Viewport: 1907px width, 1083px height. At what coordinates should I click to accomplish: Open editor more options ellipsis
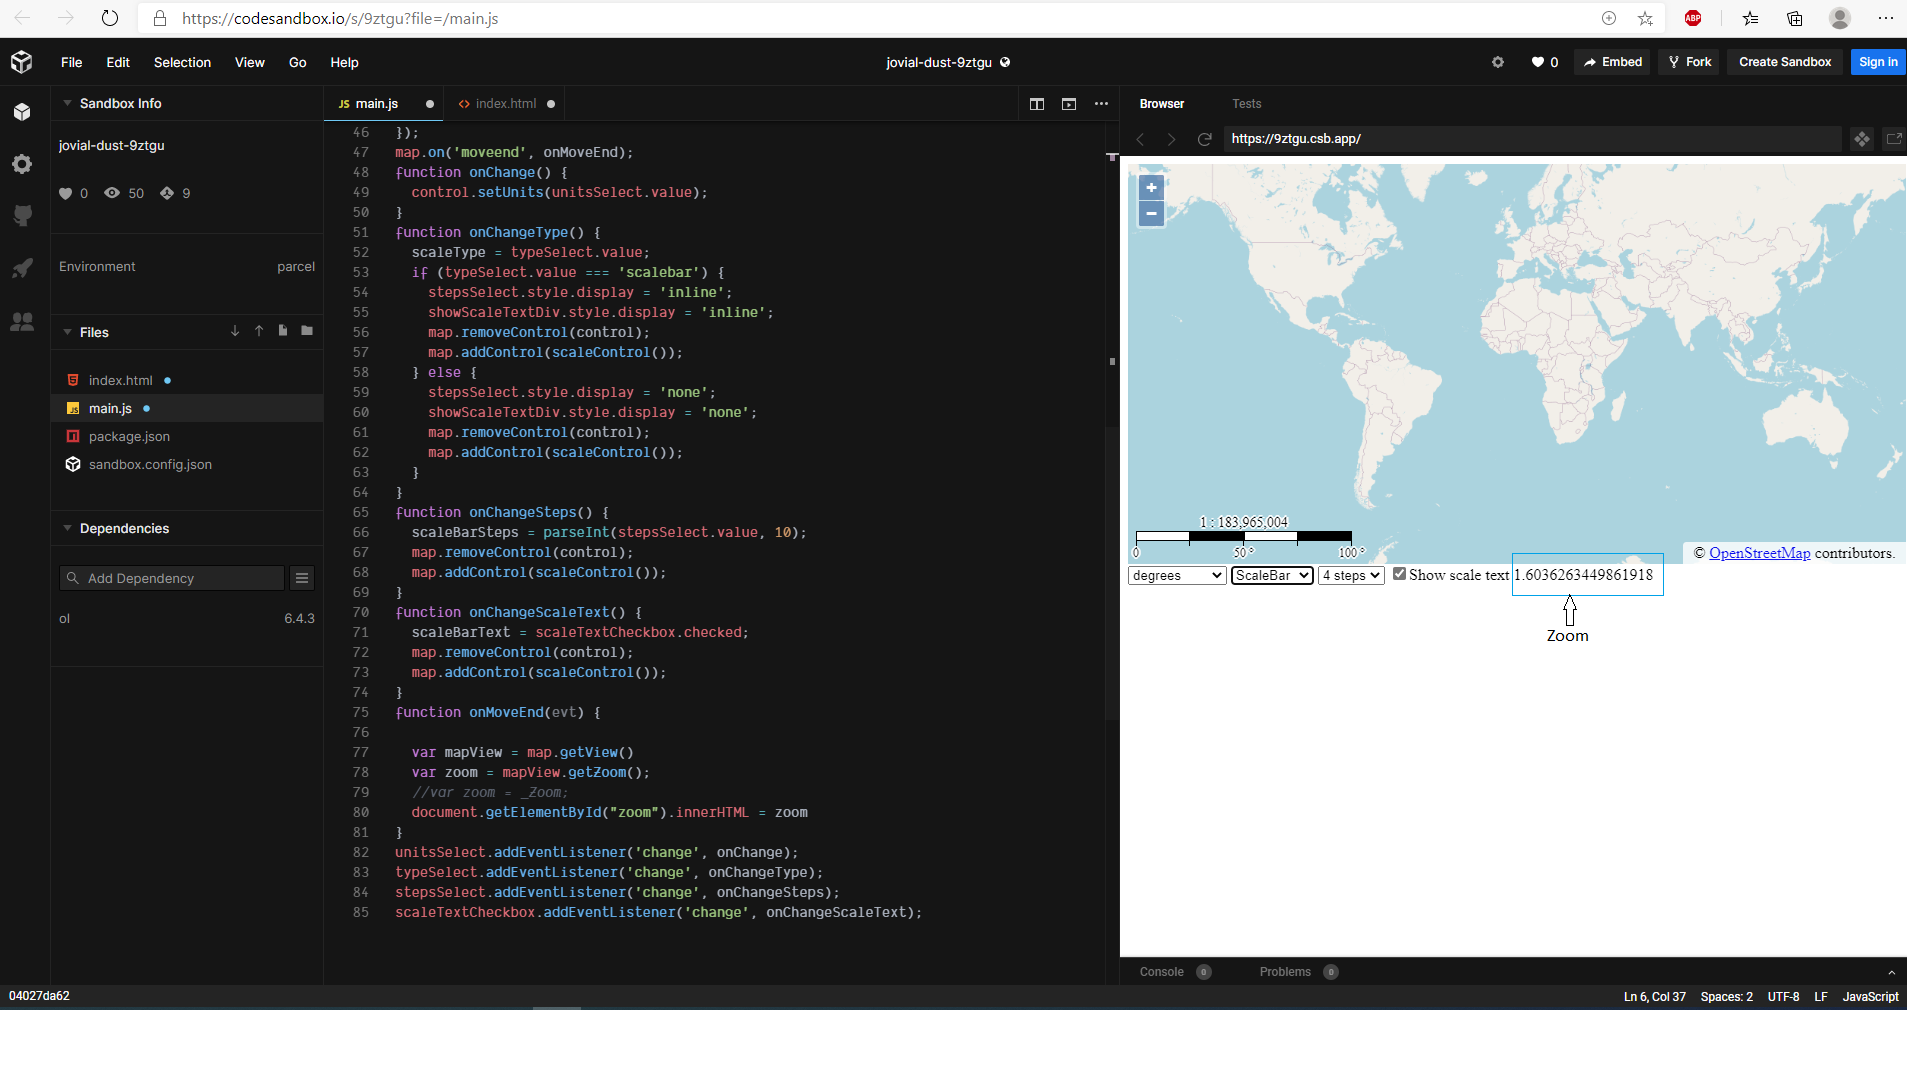(x=1101, y=104)
